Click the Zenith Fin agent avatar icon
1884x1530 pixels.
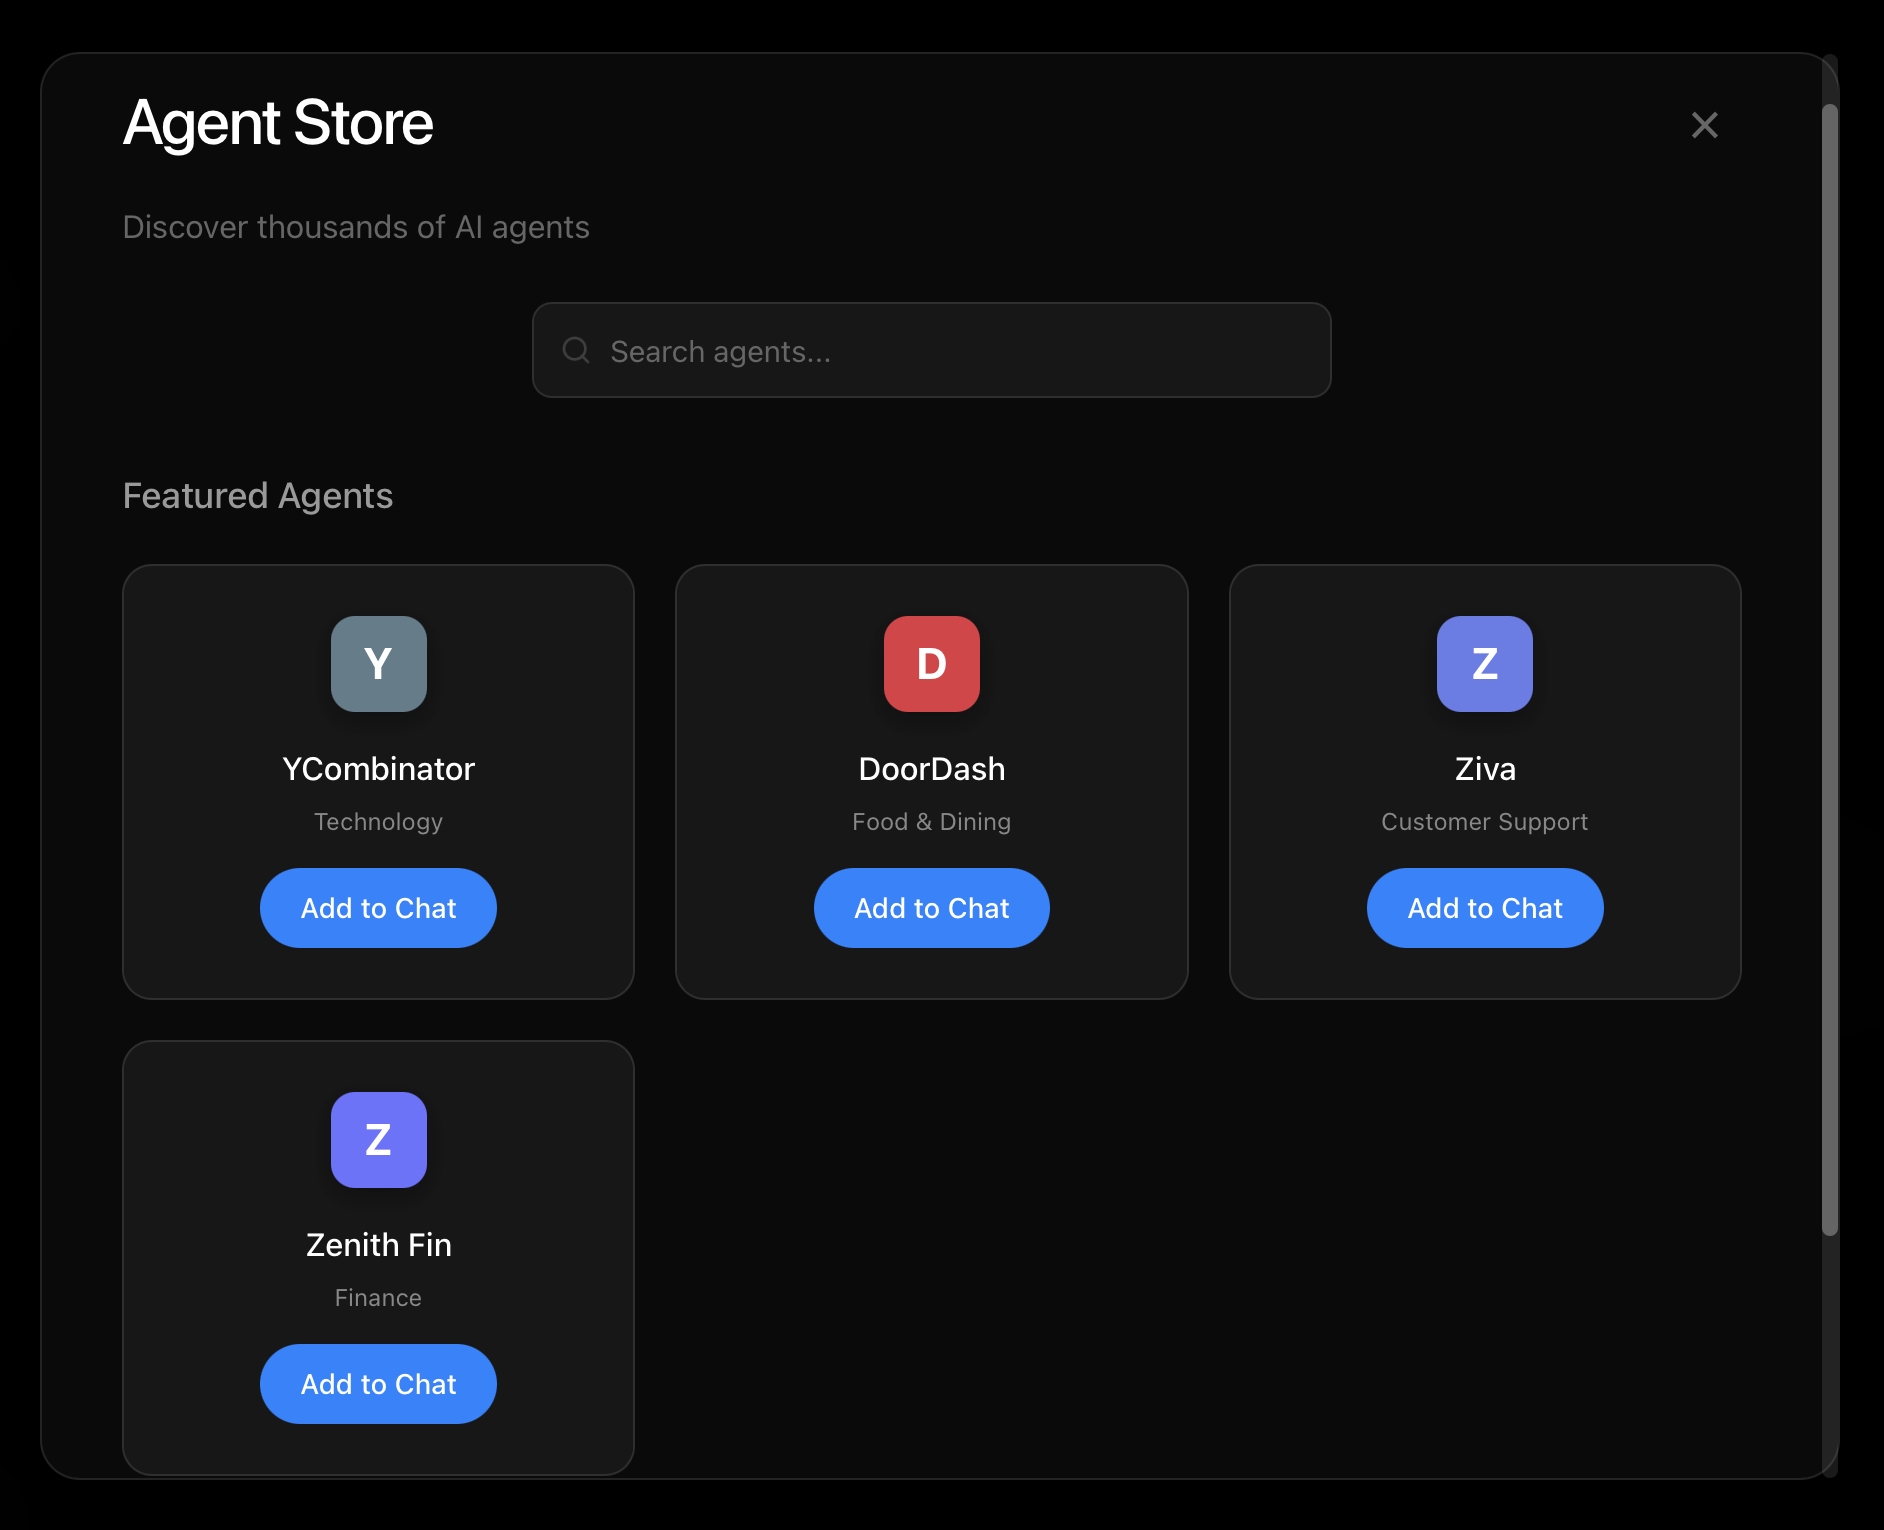pos(379,1140)
